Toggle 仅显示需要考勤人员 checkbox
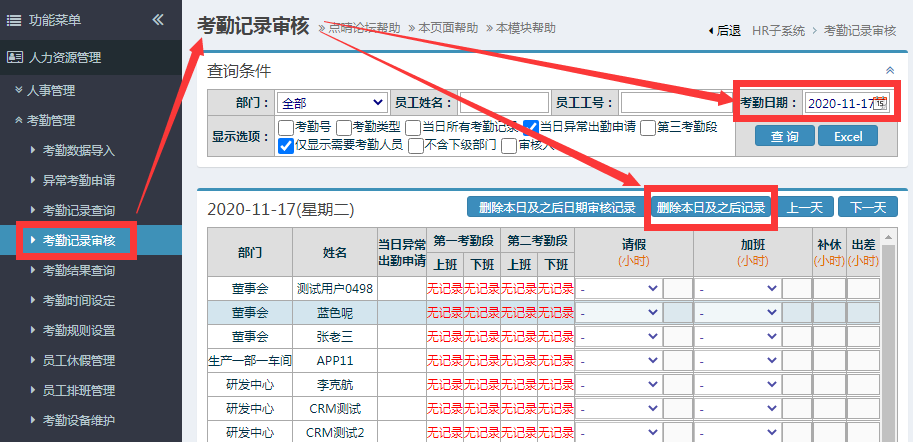The height and width of the screenshot is (442, 913). pos(286,145)
